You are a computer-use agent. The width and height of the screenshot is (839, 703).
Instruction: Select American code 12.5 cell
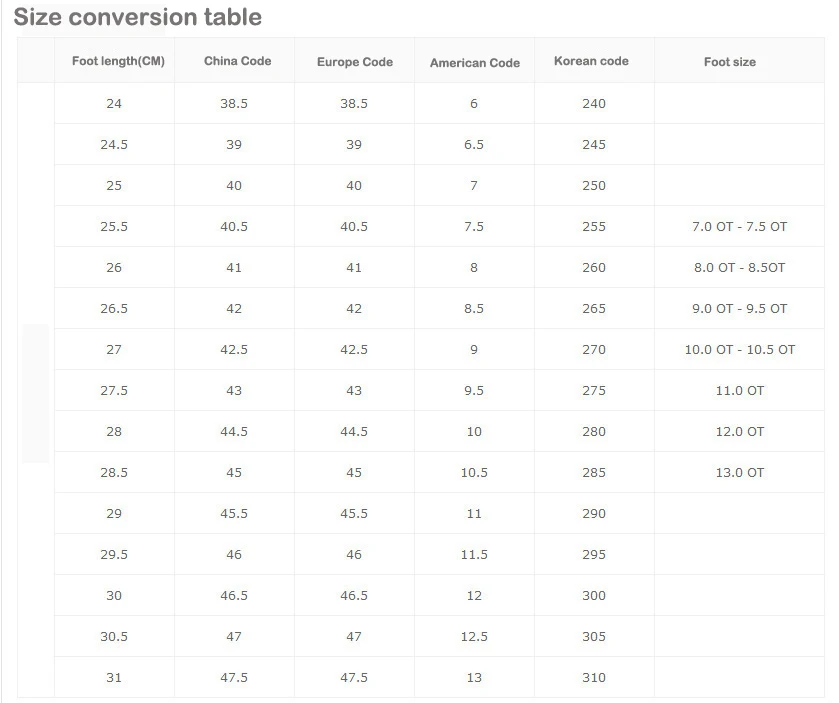474,637
